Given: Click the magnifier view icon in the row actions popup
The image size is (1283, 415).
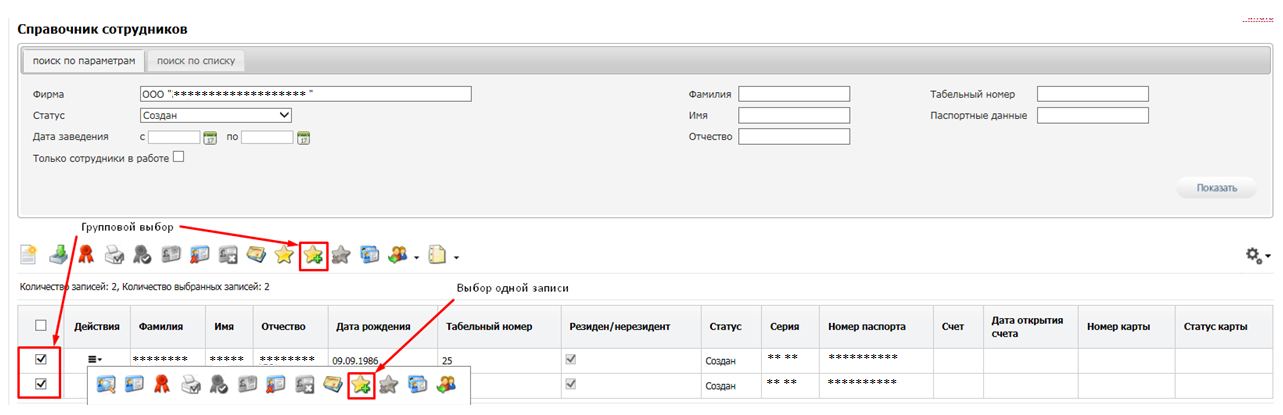Looking at the screenshot, I should click(x=105, y=385).
